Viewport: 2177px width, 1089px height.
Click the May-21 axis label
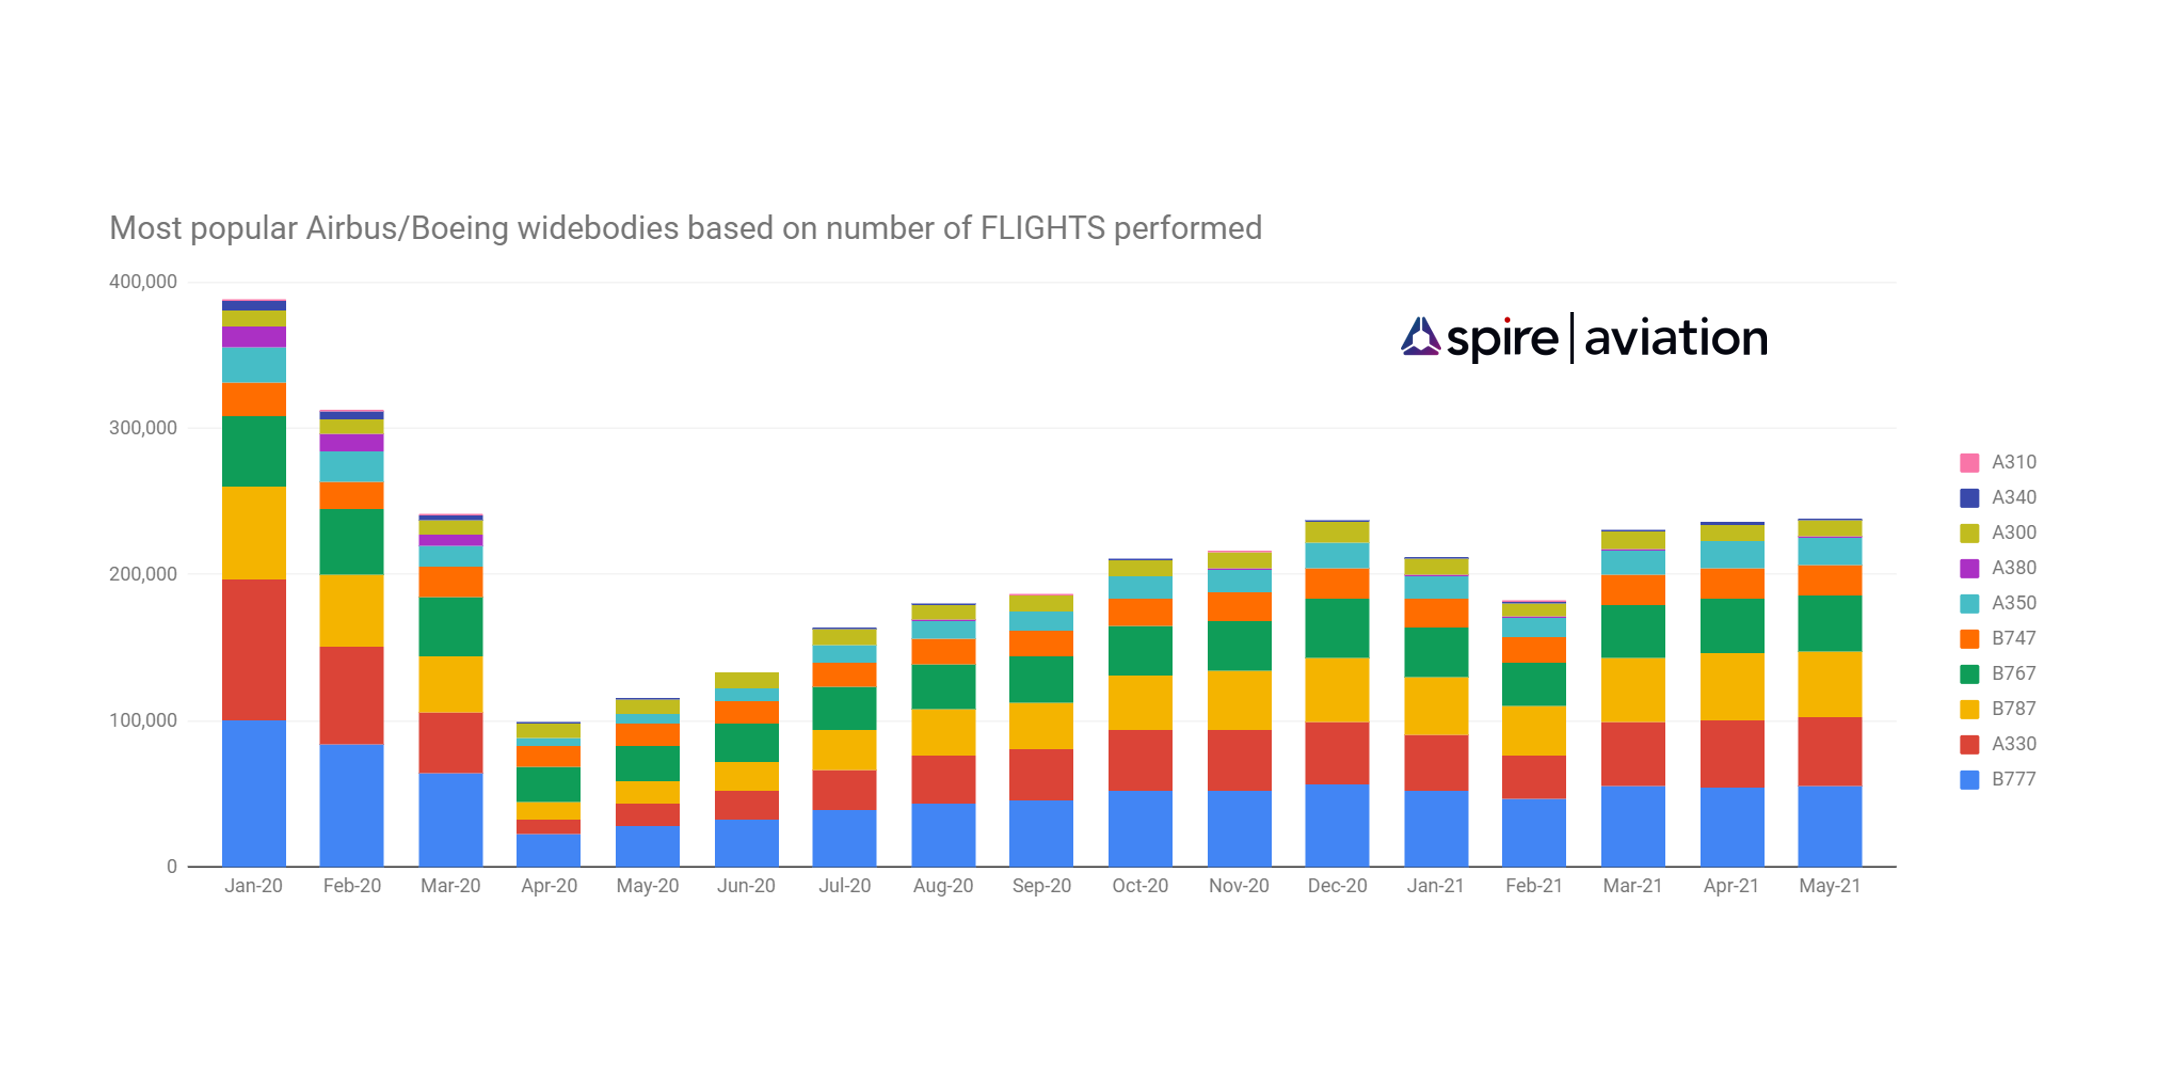pyautogui.click(x=1829, y=887)
